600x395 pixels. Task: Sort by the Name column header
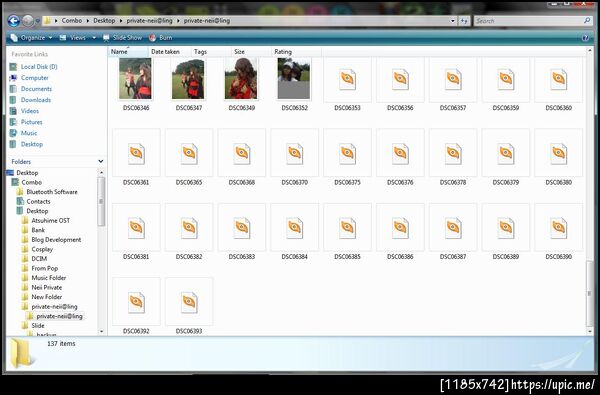[x=128, y=51]
